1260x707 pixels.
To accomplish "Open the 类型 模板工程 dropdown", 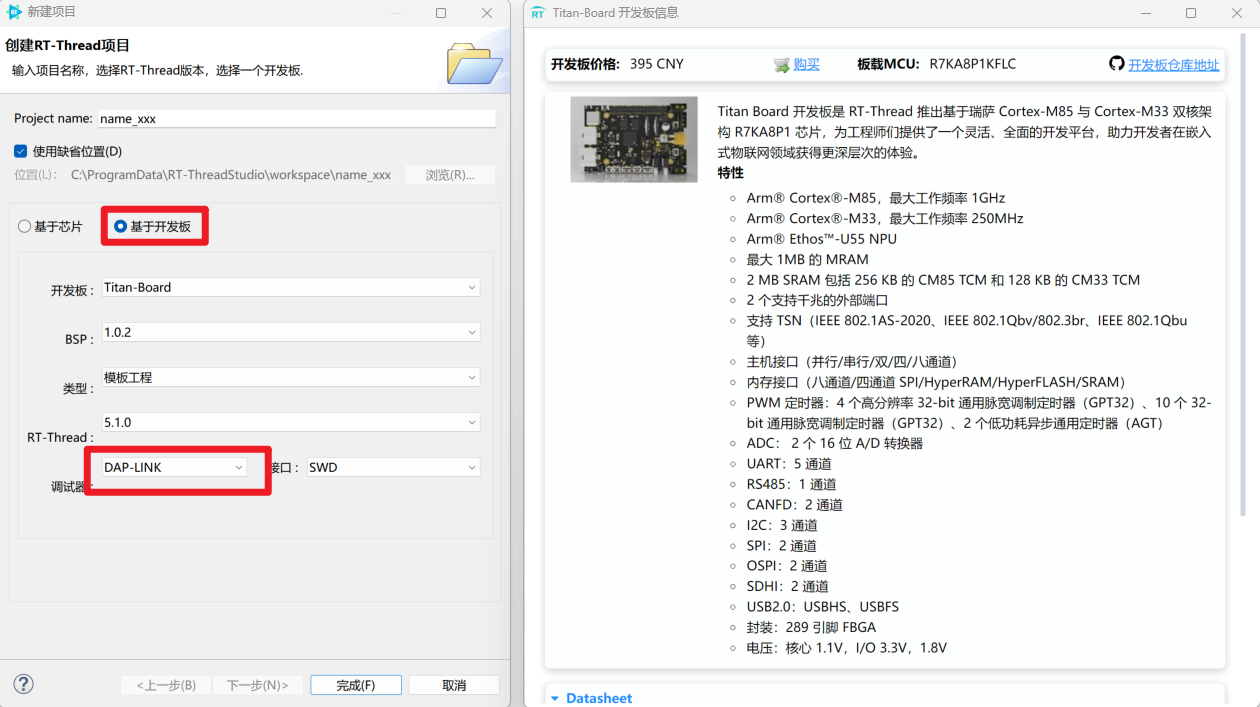I will (290, 377).
